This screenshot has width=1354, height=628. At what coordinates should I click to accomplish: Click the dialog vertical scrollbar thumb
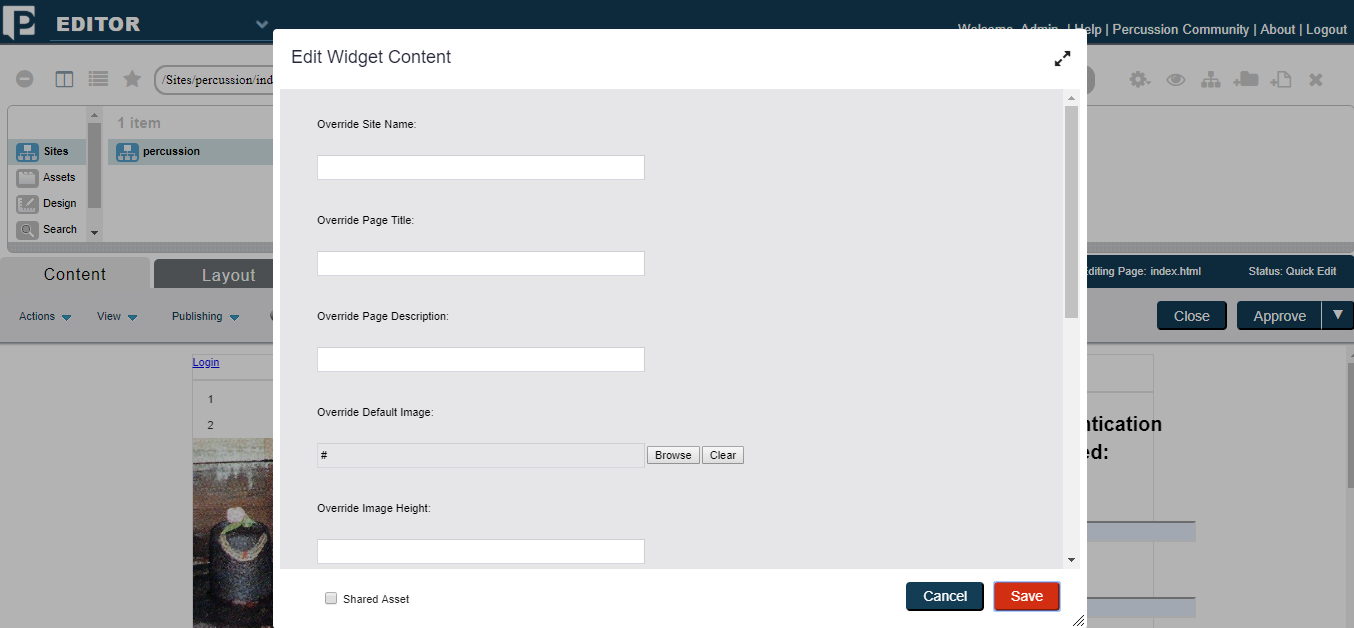(x=1071, y=212)
